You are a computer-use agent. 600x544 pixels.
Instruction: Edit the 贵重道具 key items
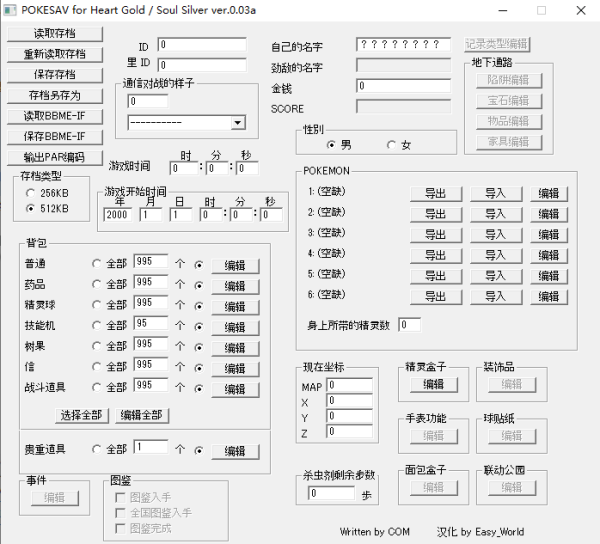(x=235, y=451)
